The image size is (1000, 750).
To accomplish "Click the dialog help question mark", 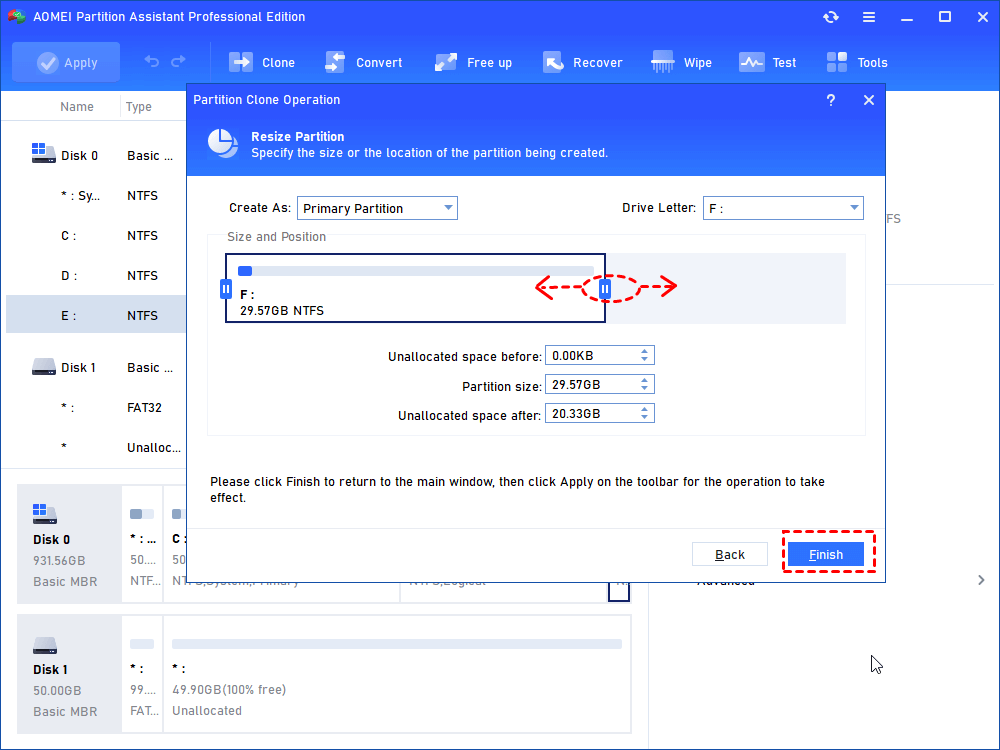I will pos(830,100).
